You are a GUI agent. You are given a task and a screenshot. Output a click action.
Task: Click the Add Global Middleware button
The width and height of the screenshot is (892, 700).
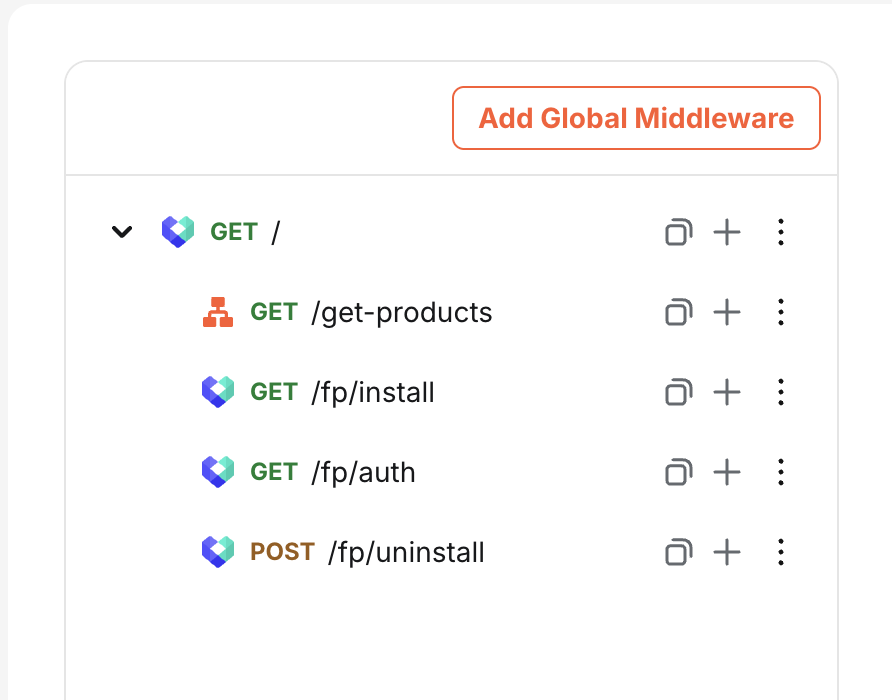point(636,118)
